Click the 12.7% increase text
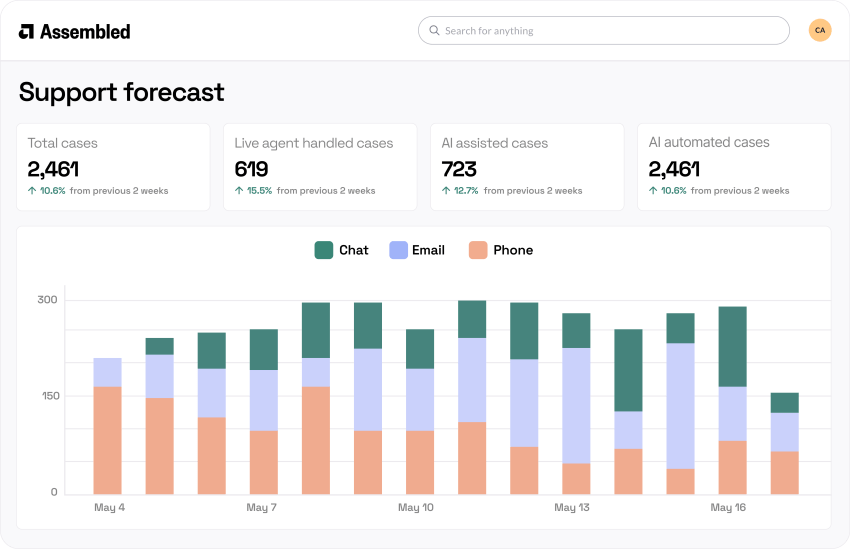 [466, 191]
